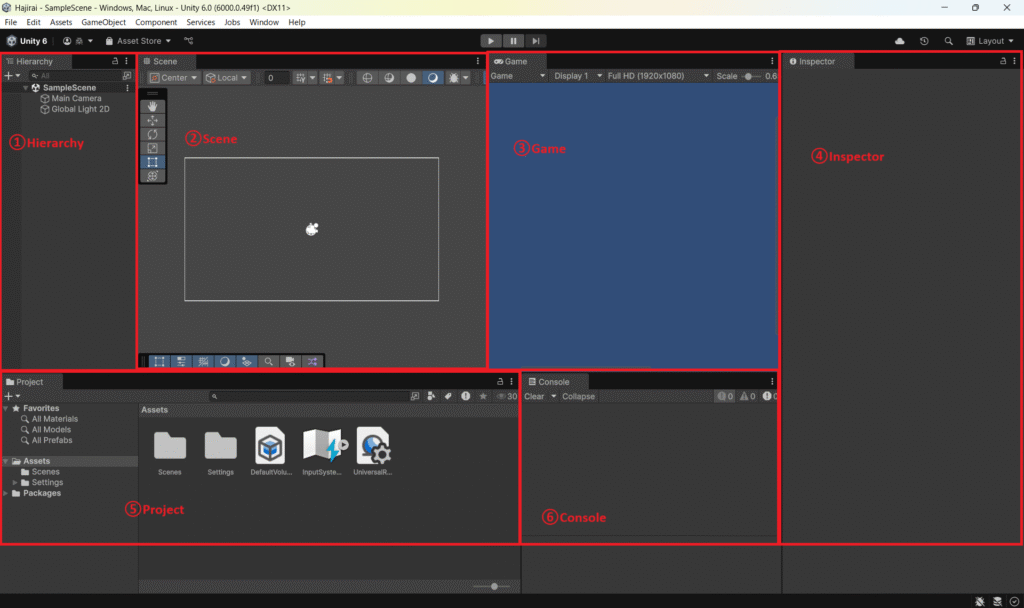Toggle the grid visibility icon at Scene bottom
Viewport: 1024px width, 608px height.
(203, 361)
